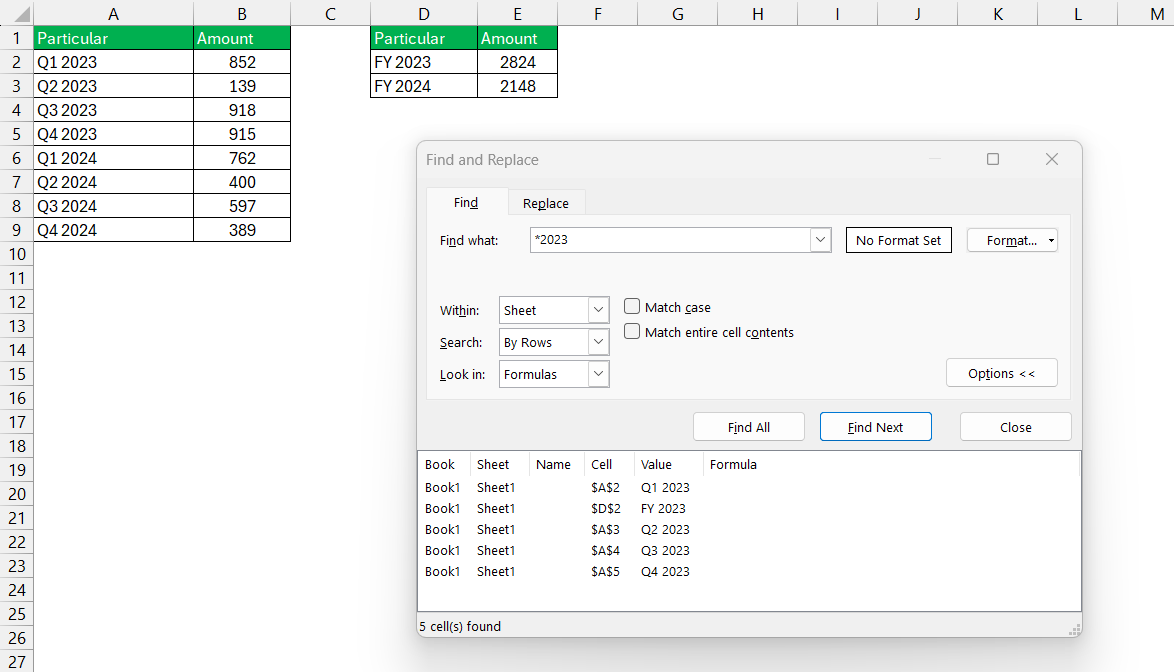The height and width of the screenshot is (672, 1174).
Task: Click cell with amount 762
Action: (x=242, y=158)
